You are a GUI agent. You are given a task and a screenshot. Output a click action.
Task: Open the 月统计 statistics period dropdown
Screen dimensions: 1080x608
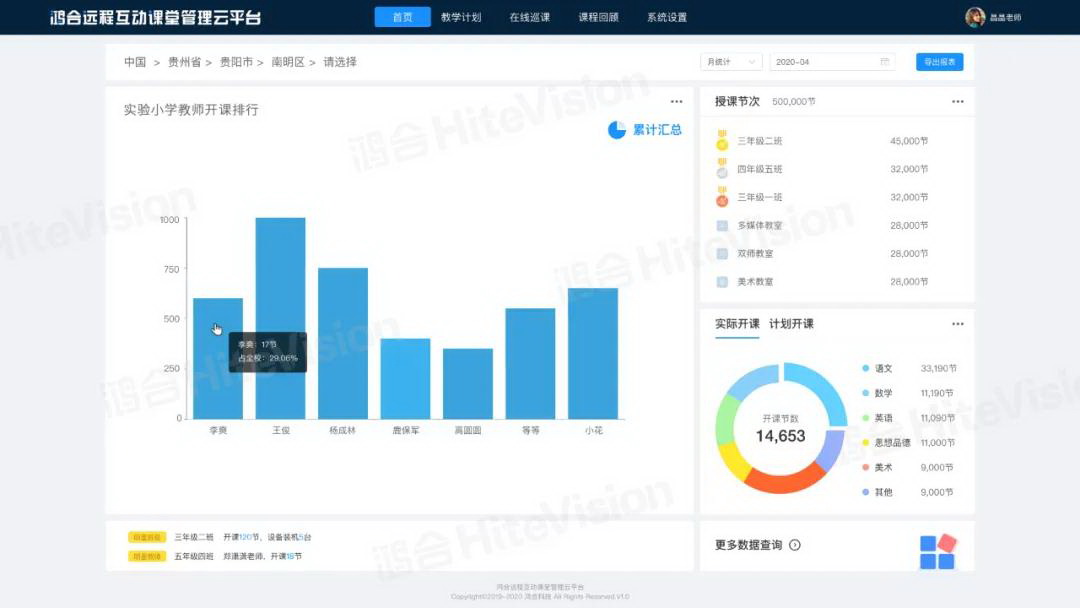(x=731, y=62)
